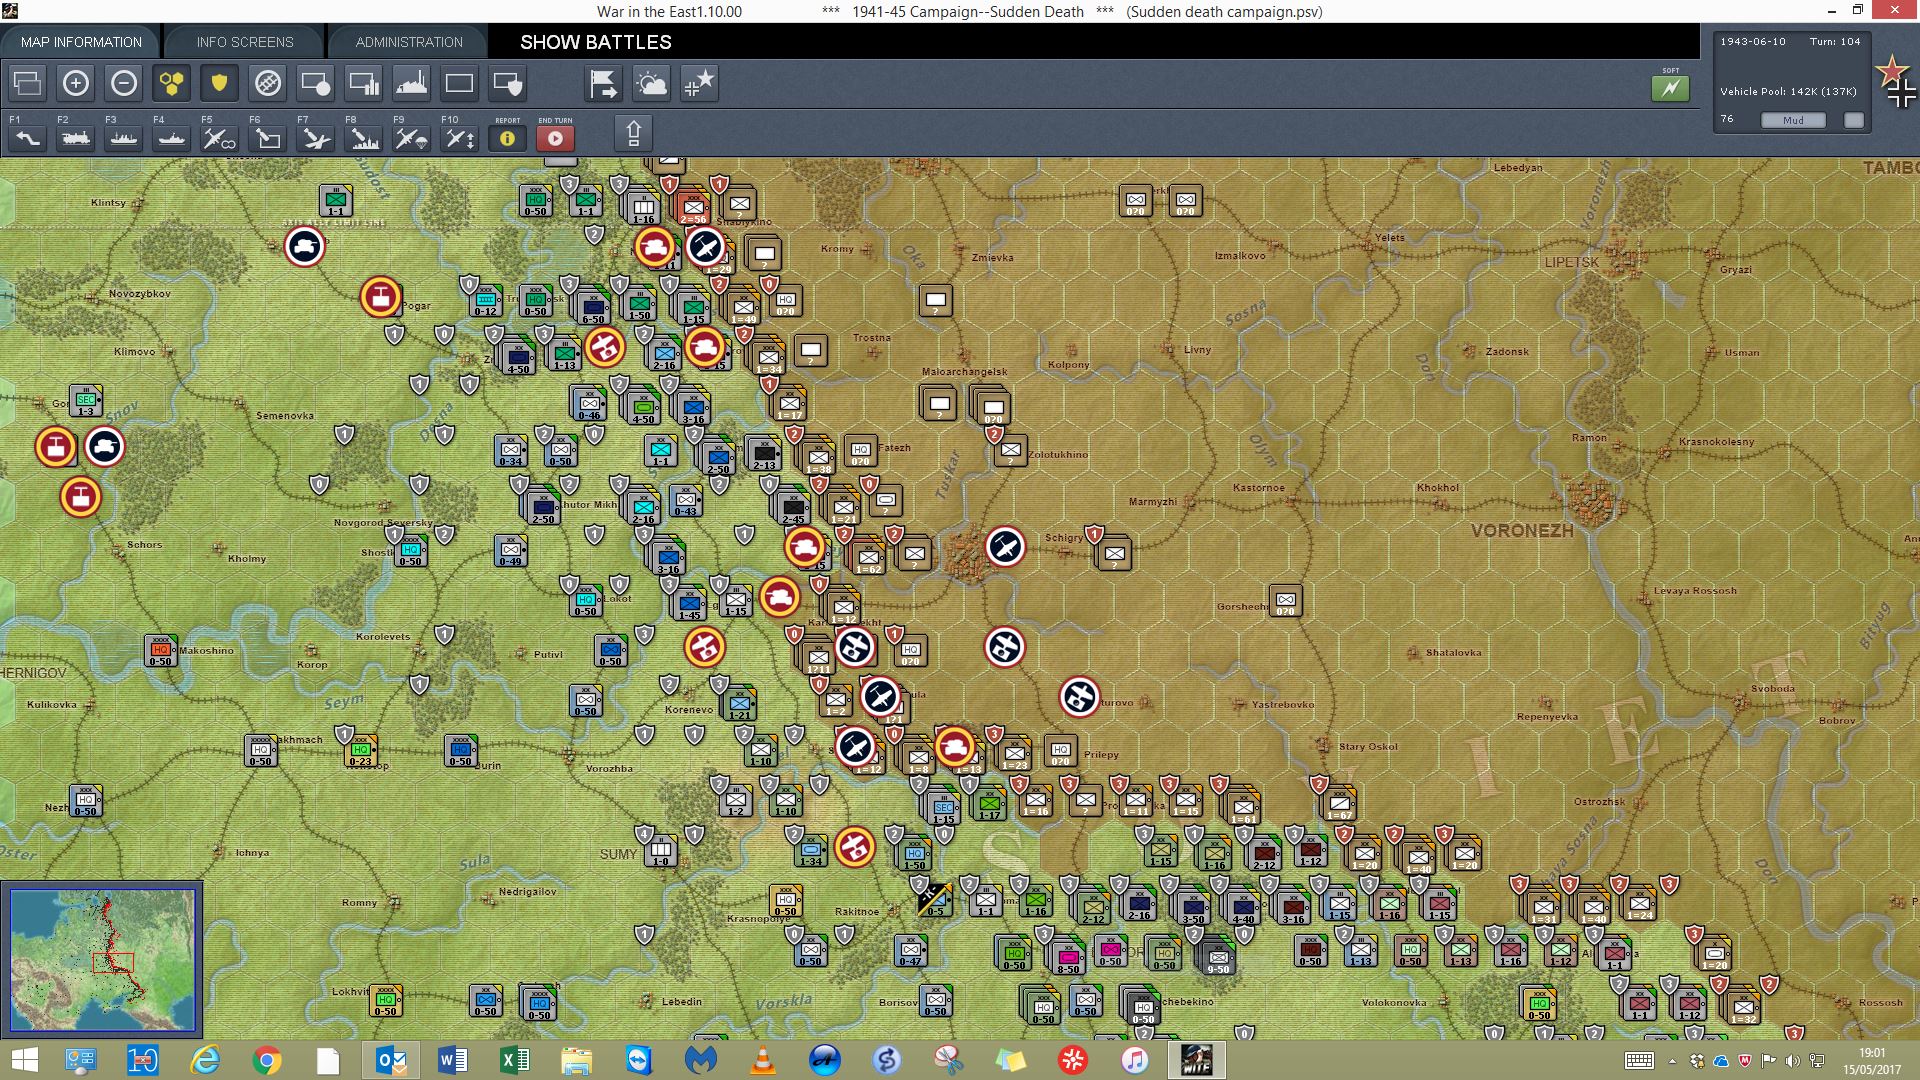
Task: Select the battle marker left of the Kurovo label
Action: pos(1079,697)
